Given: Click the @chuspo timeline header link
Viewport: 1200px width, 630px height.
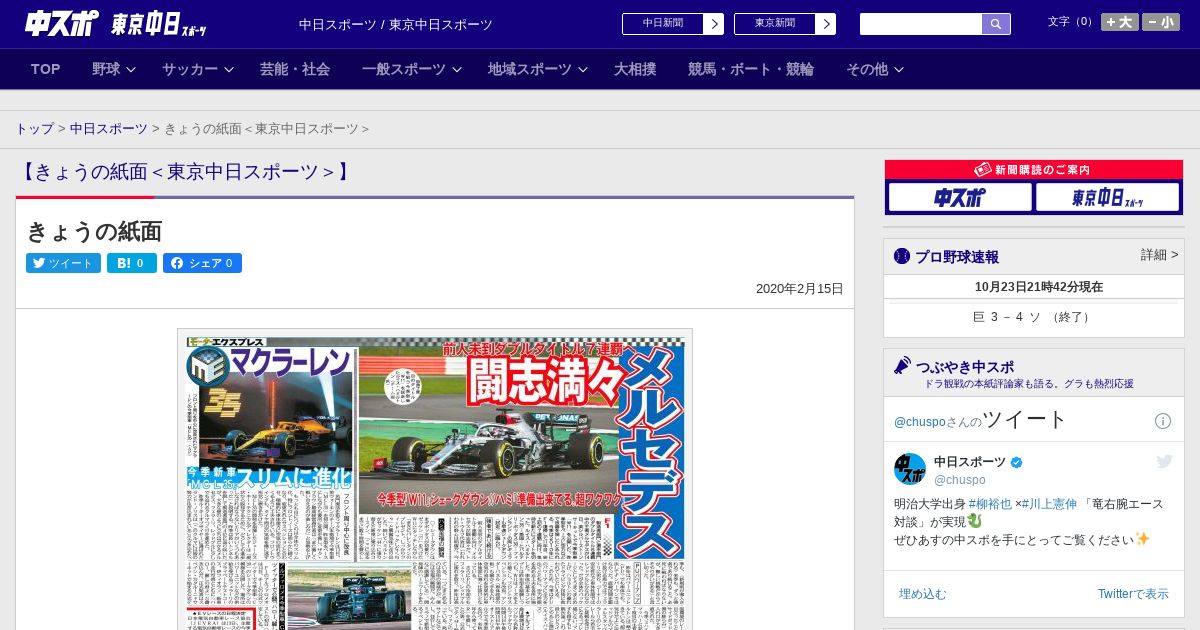Looking at the screenshot, I should click(x=919, y=422).
